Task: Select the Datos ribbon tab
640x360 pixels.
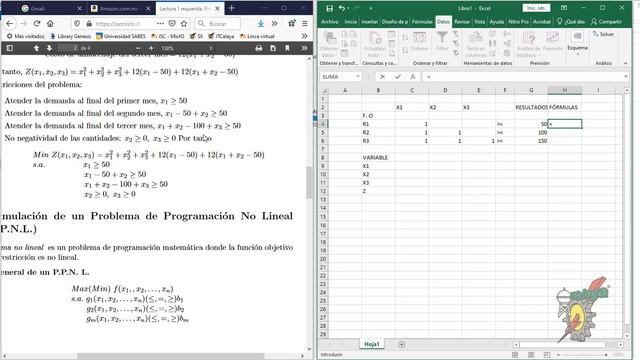Action: [443, 22]
